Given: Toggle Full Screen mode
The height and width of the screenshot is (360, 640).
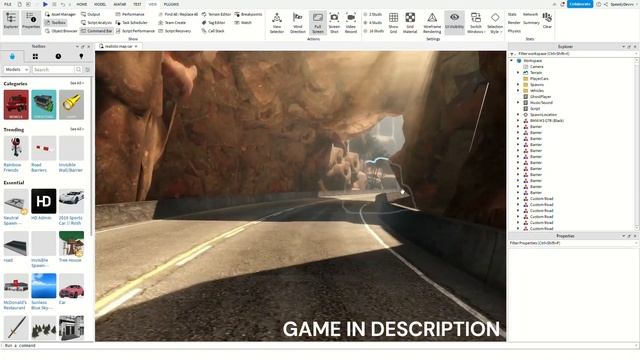Looking at the screenshot, I should click(x=318, y=23).
